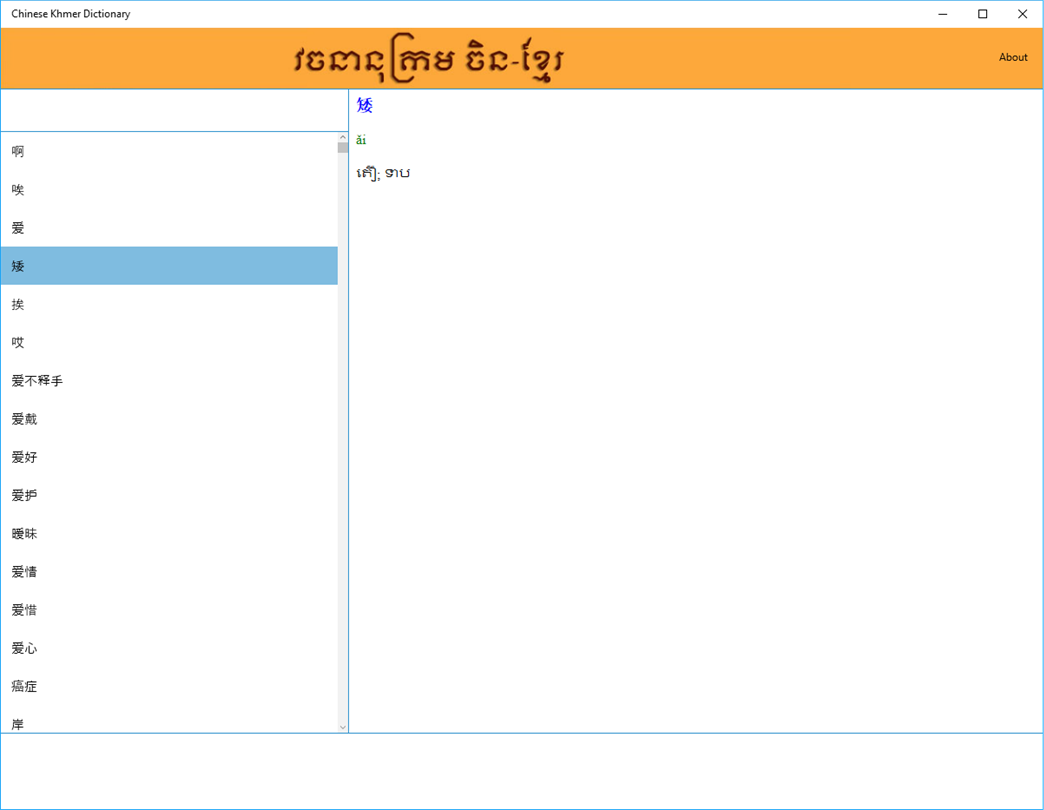The height and width of the screenshot is (810, 1044).
Task: Click the word list scroll-up arrow
Action: (x=343, y=137)
